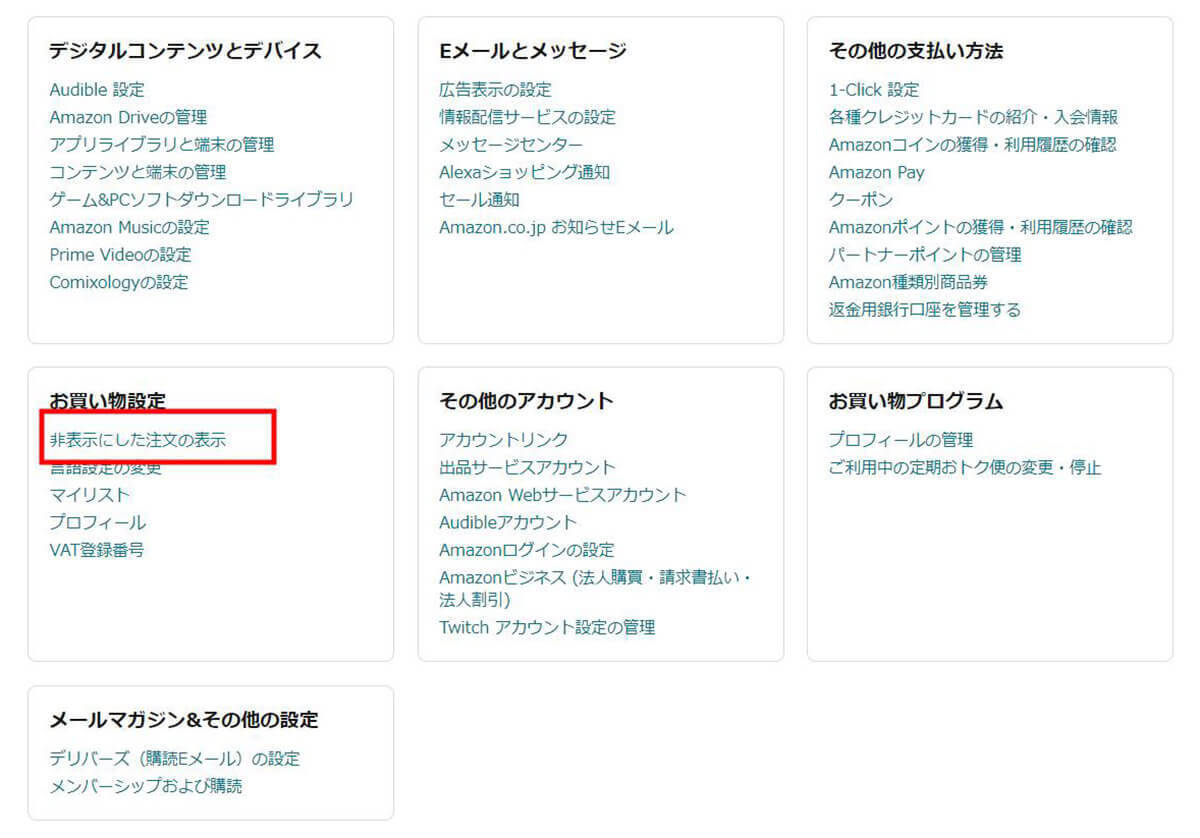Click VAT登録番号 link
Image resolution: width=1200 pixels, height=838 pixels.
tap(97, 550)
